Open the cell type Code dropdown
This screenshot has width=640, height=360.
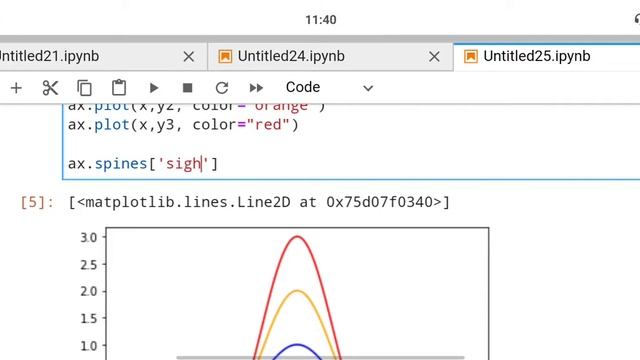(329, 87)
